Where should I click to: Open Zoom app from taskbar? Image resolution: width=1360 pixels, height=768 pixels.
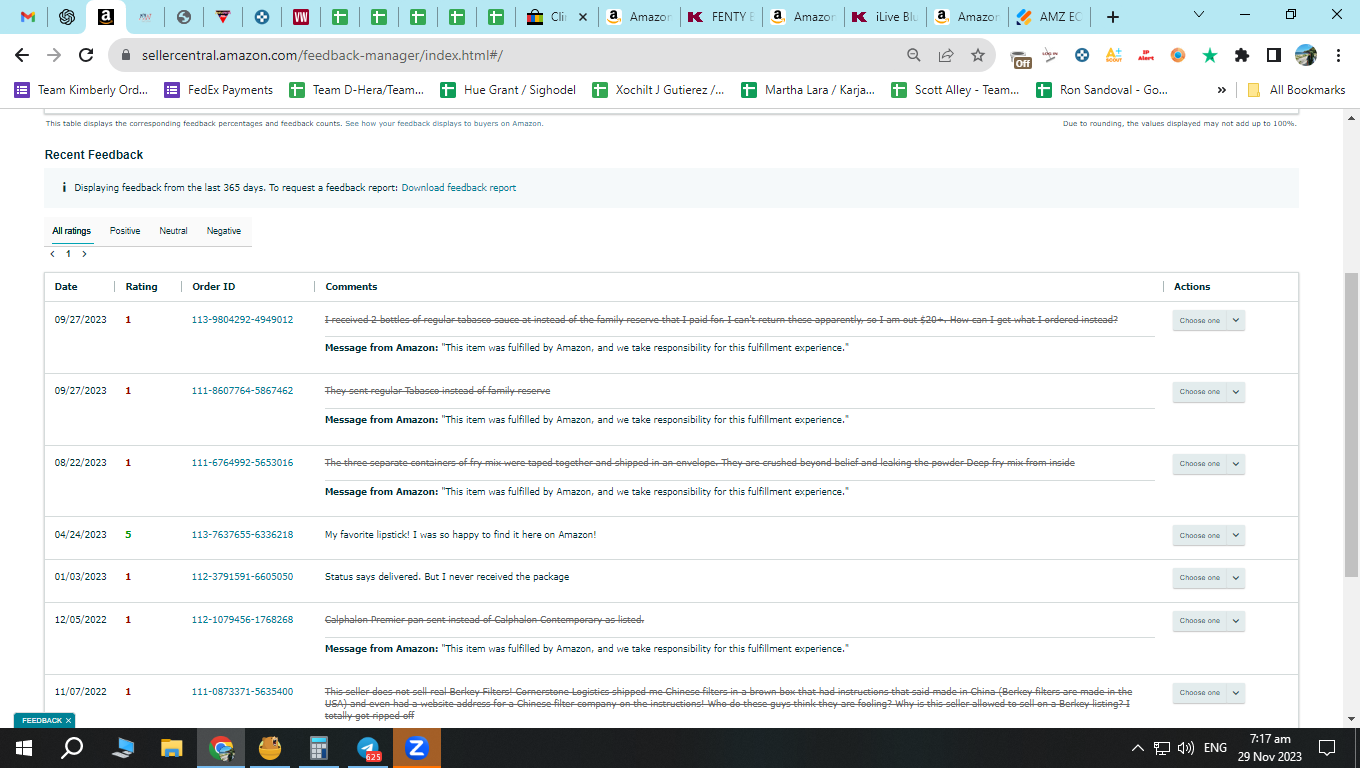(417, 747)
